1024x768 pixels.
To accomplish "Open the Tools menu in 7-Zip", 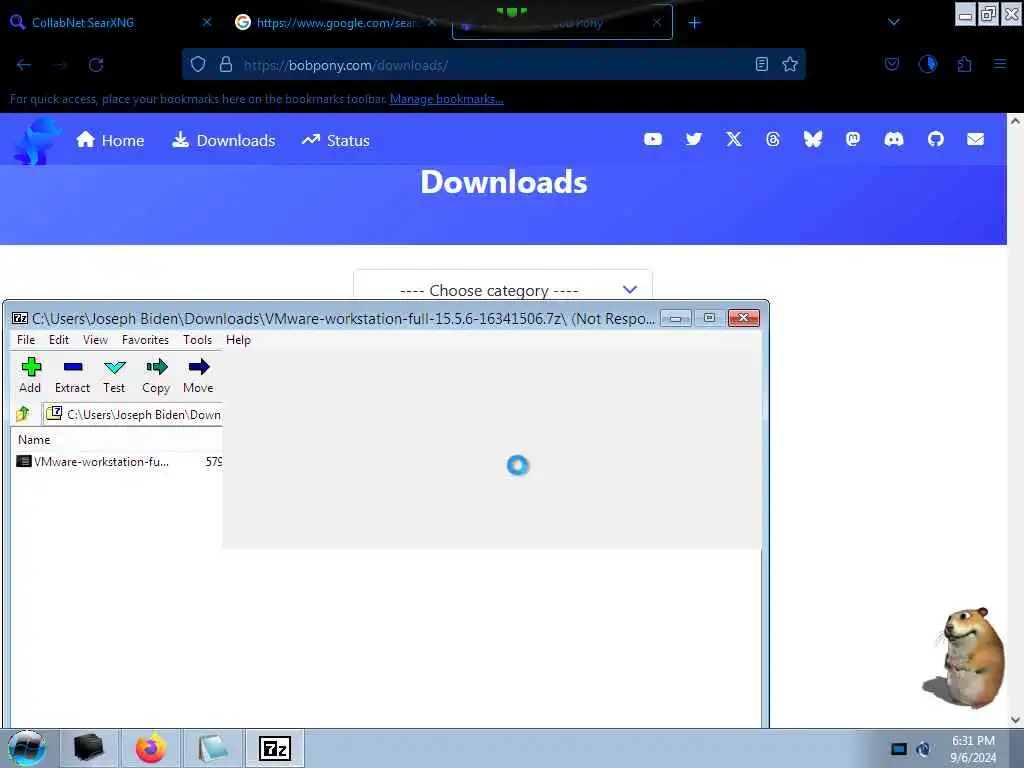I will point(197,340).
